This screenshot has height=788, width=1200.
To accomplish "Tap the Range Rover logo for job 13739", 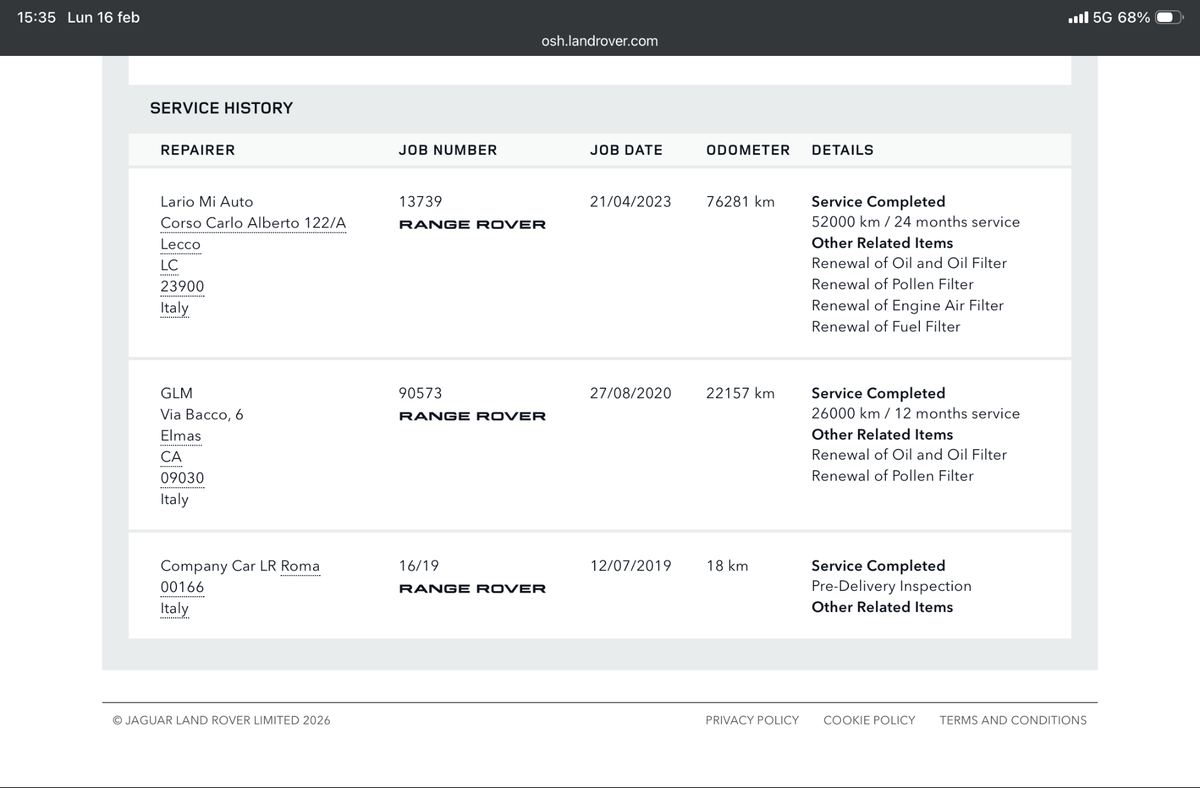I will [x=472, y=224].
